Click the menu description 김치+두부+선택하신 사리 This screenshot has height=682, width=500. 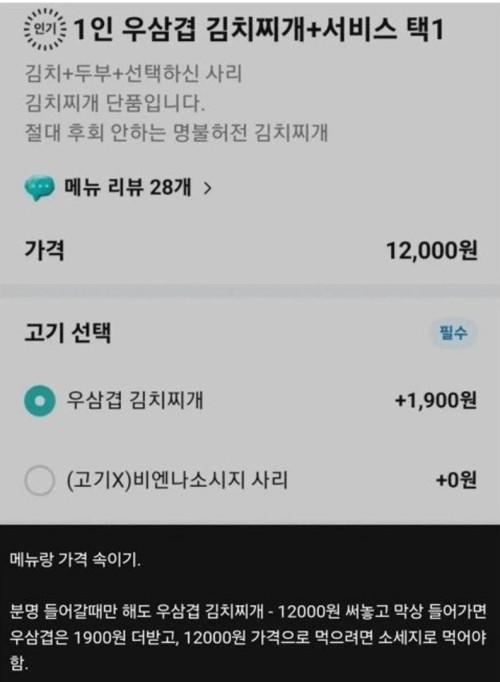[x=133, y=74]
